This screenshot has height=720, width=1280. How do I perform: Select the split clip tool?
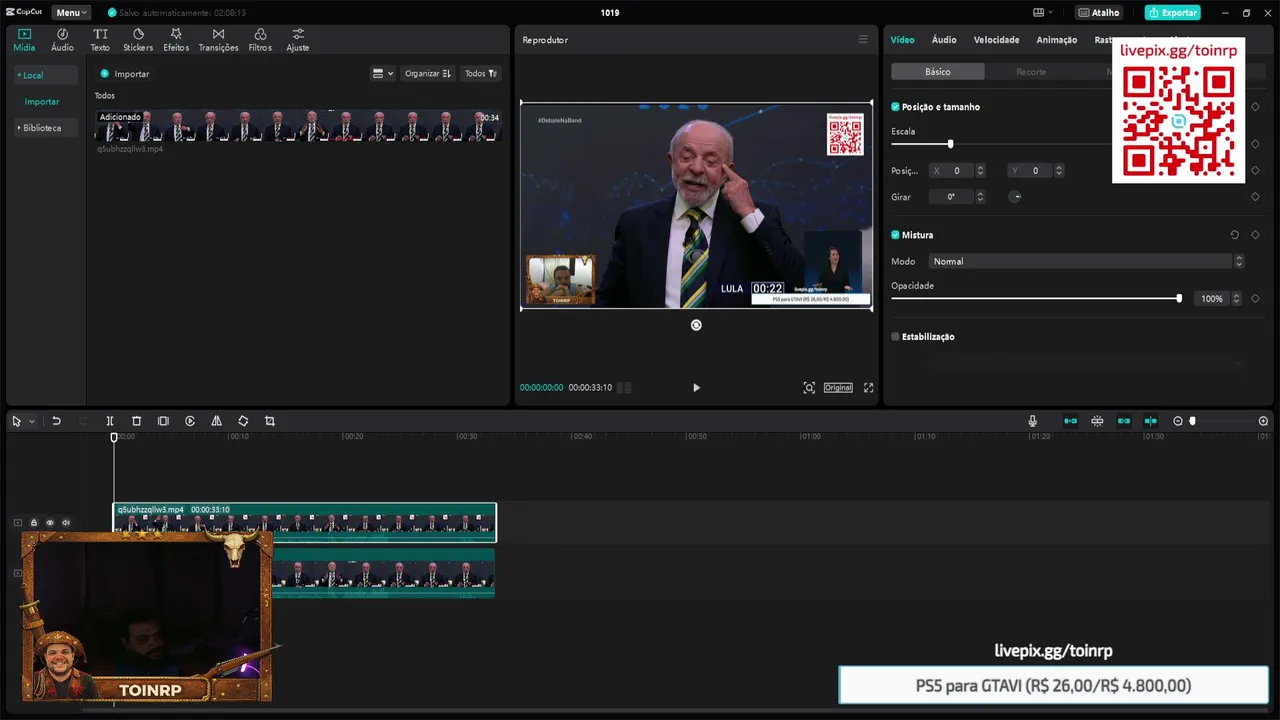[x=110, y=421]
